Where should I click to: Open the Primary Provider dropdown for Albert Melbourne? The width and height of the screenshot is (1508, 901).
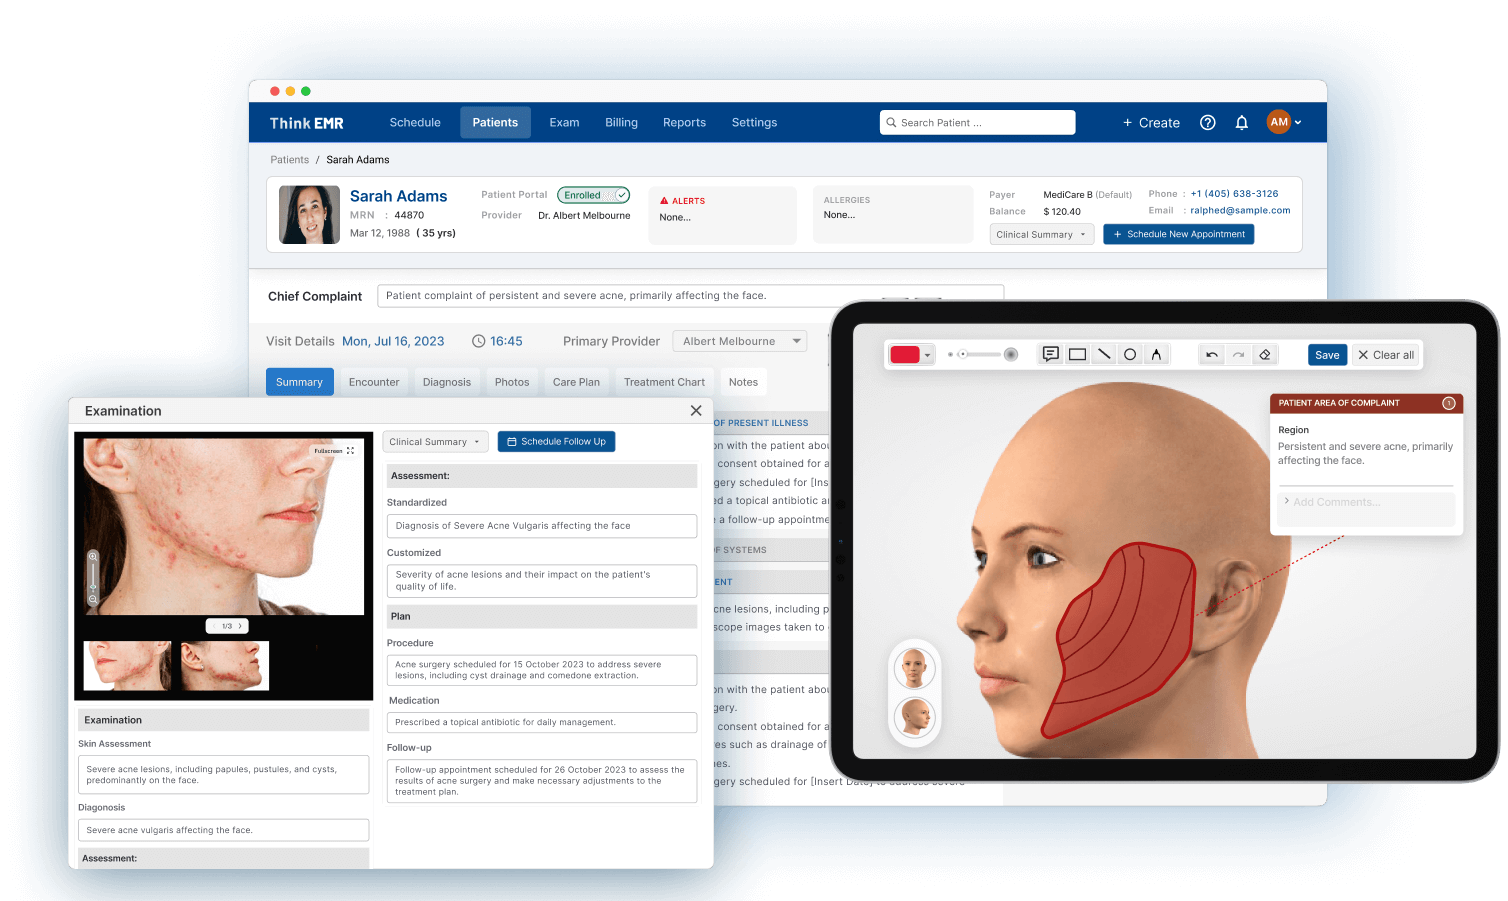739,341
